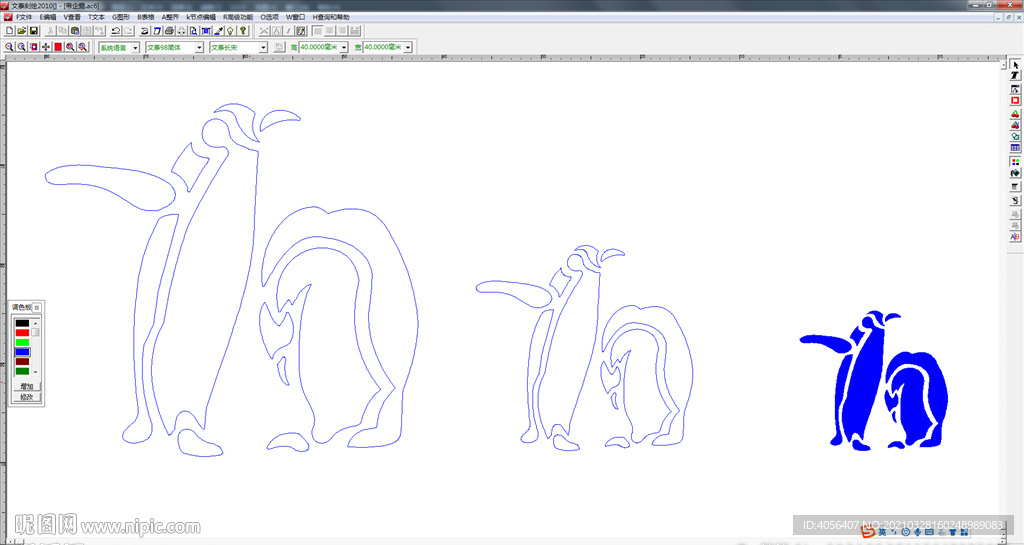This screenshot has height=545, width=1024.
Task: Open the R高级功能 menu
Action: [238, 17]
